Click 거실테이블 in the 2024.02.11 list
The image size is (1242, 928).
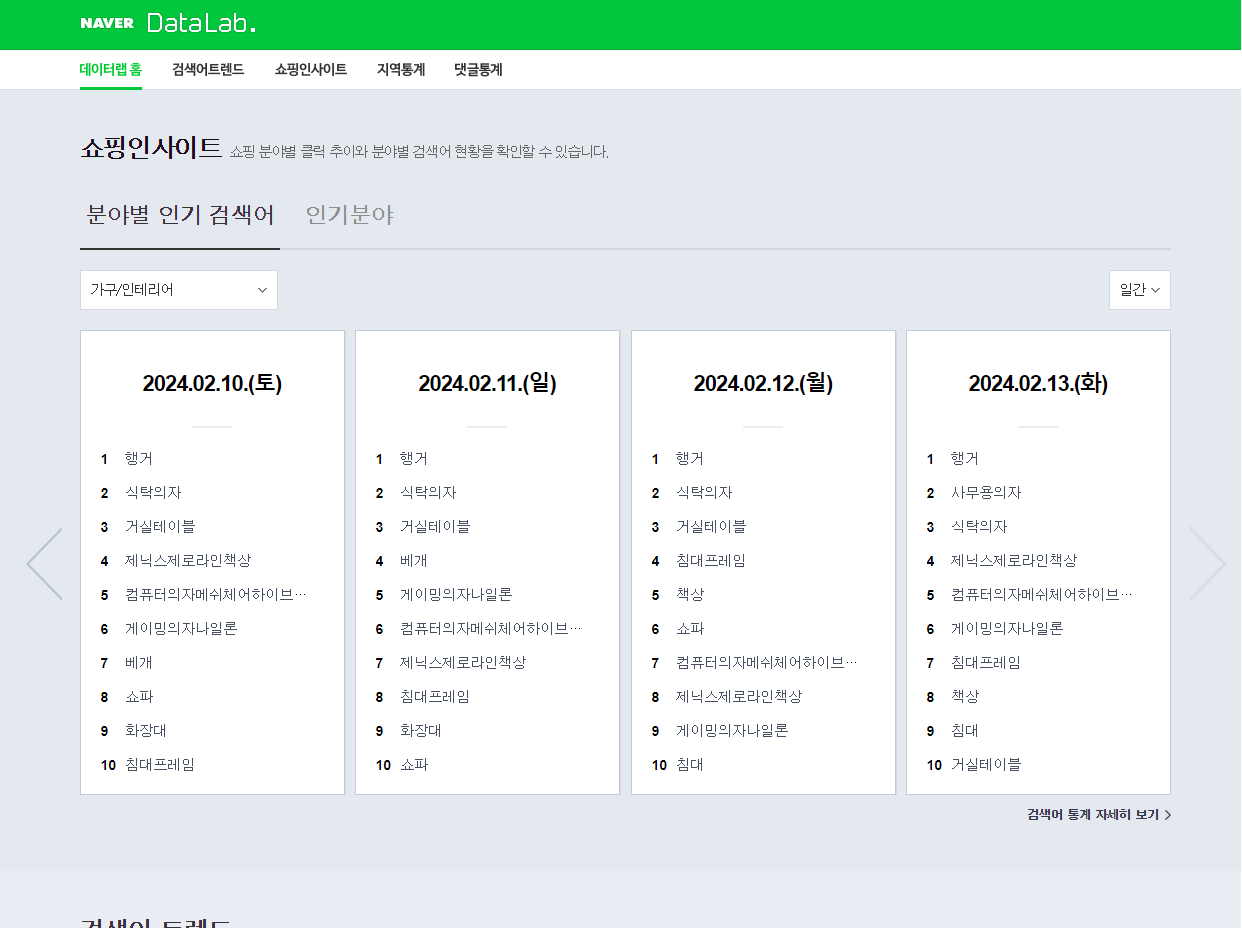pyautogui.click(x=435, y=527)
